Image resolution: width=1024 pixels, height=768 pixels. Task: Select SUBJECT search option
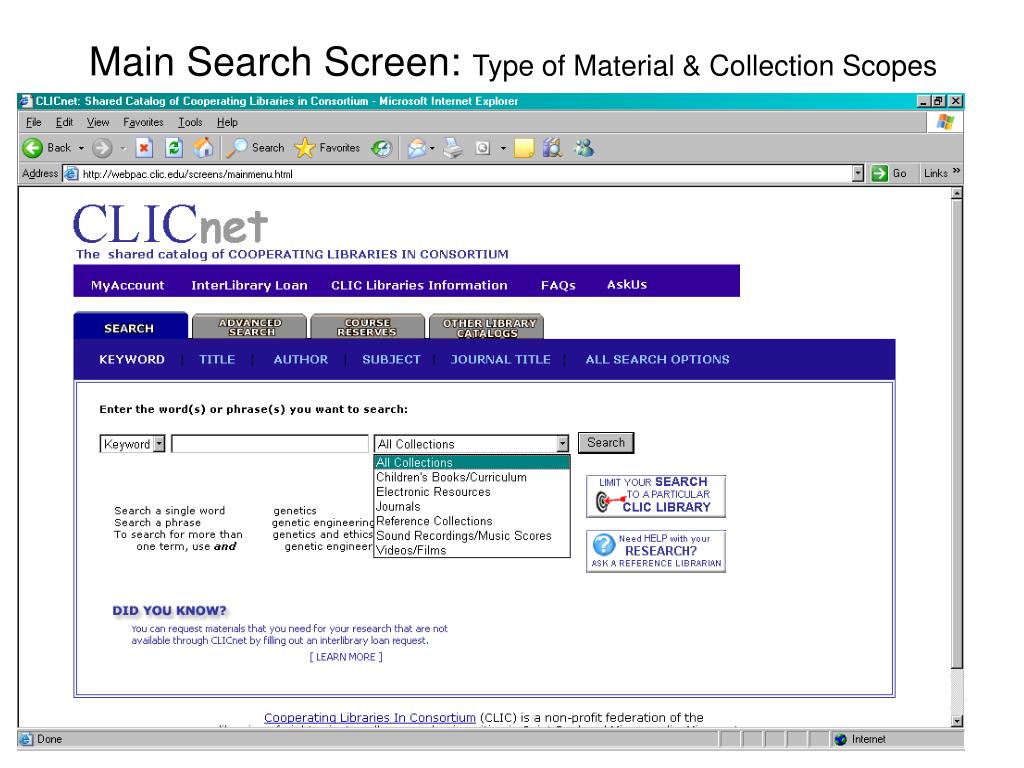pyautogui.click(x=391, y=359)
